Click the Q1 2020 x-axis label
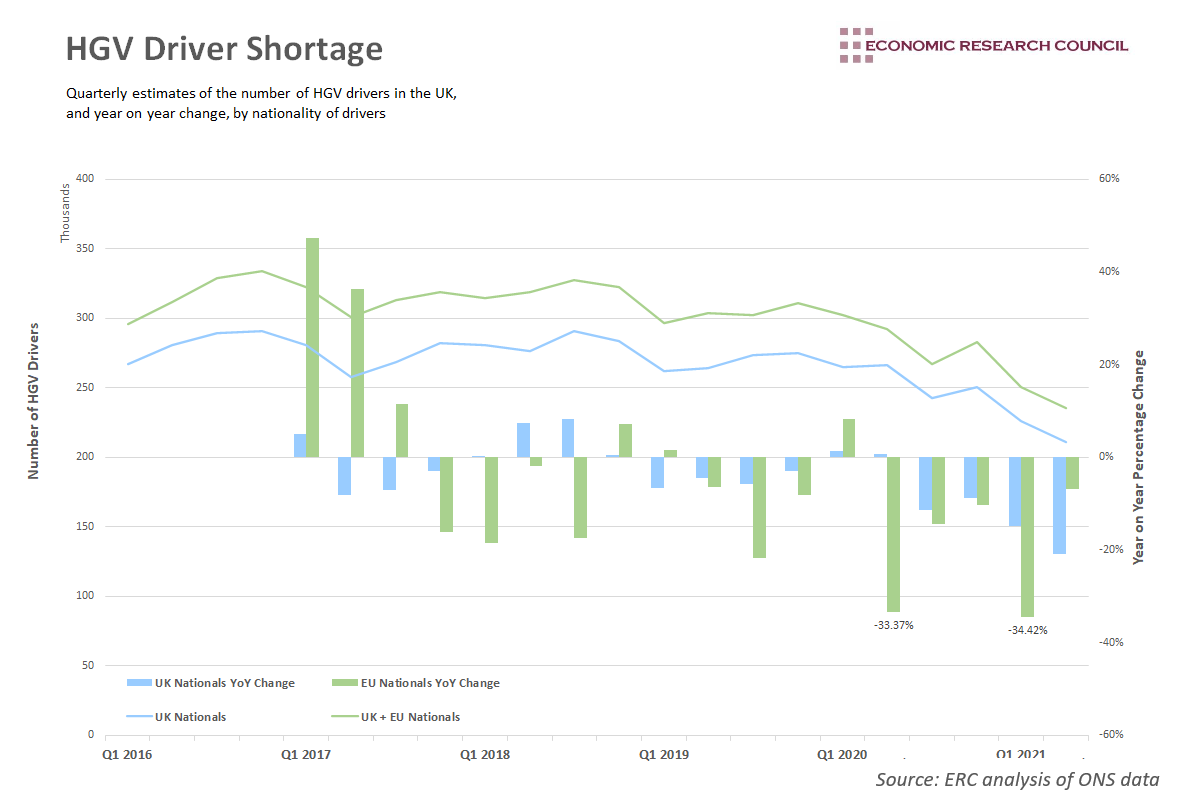Image resolution: width=1181 pixels, height=795 pixels. click(842, 754)
